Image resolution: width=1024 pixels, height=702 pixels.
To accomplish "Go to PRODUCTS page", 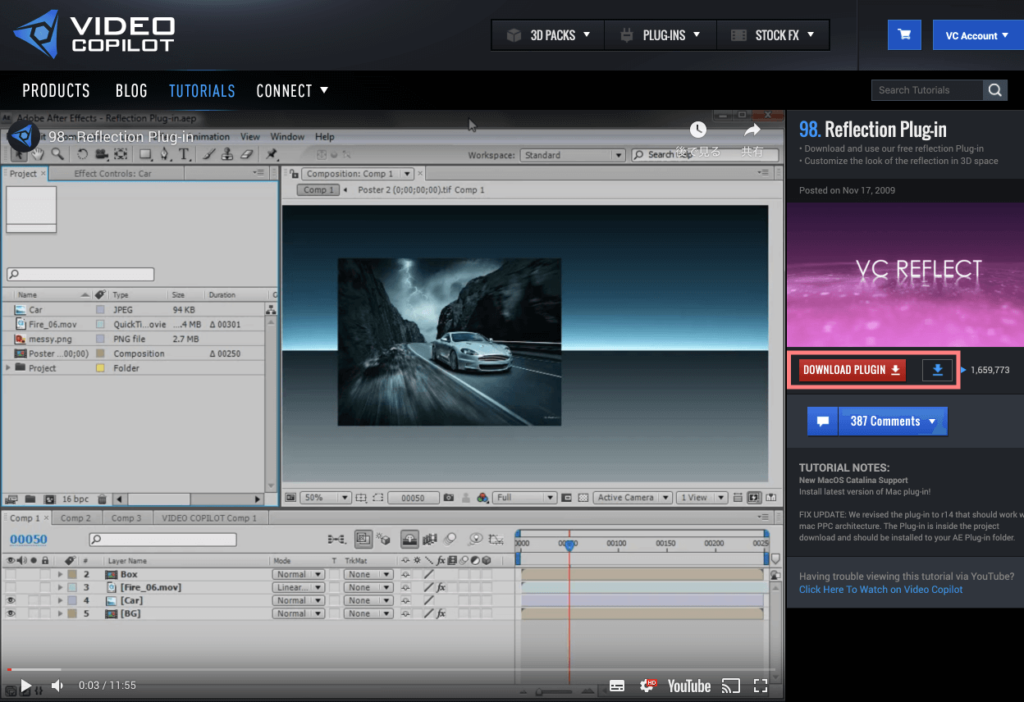I will [x=56, y=90].
